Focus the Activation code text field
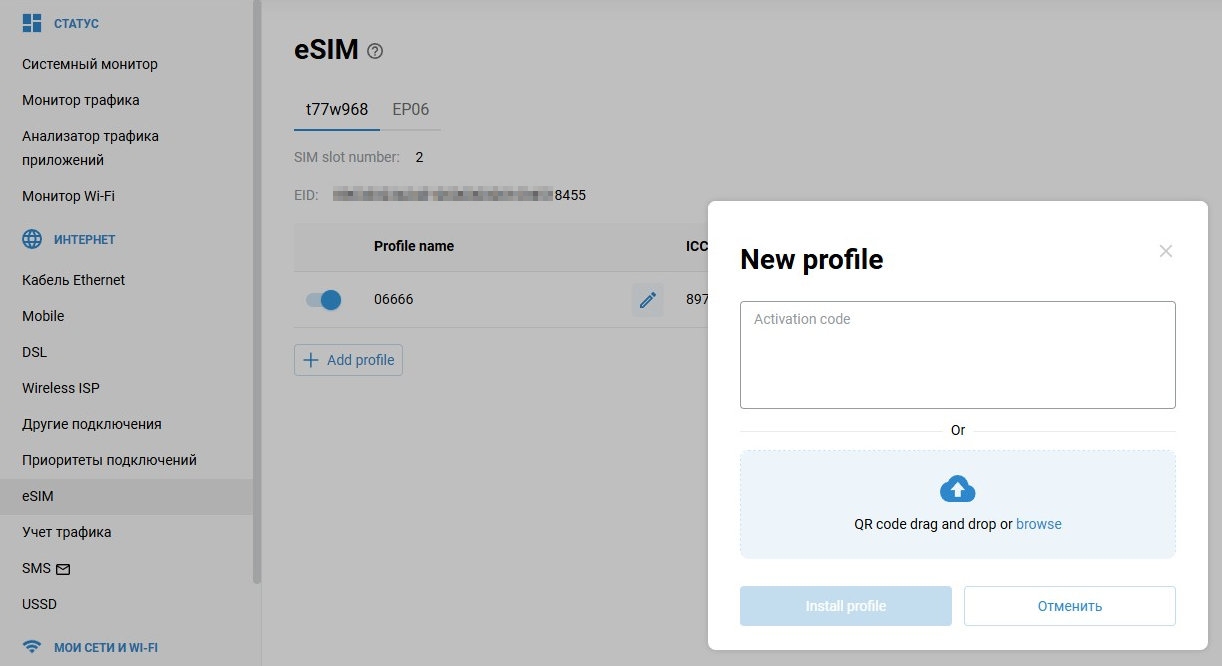The height and width of the screenshot is (666, 1222). 957,355
